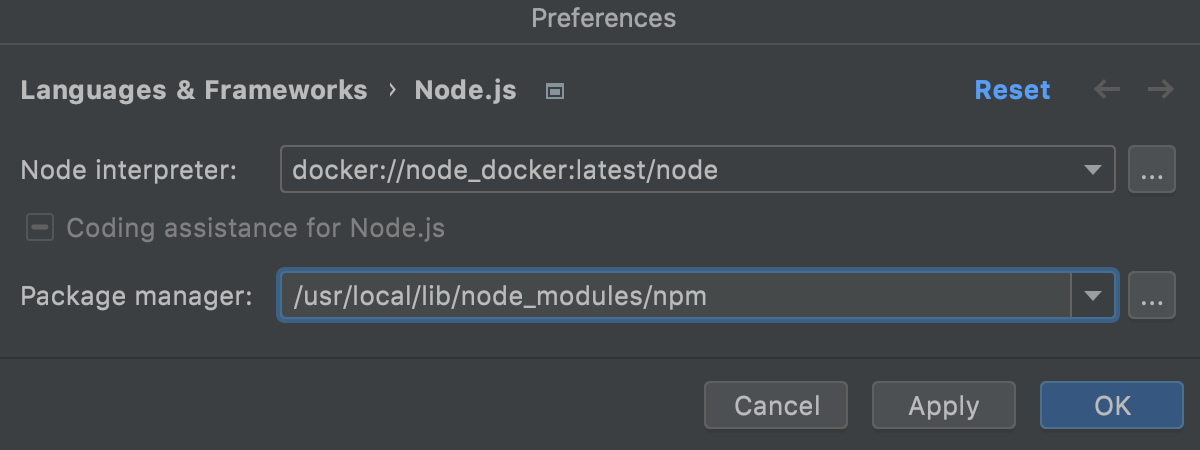Apply the Node.js settings
The width and height of the screenshot is (1200, 450).
pos(943,405)
